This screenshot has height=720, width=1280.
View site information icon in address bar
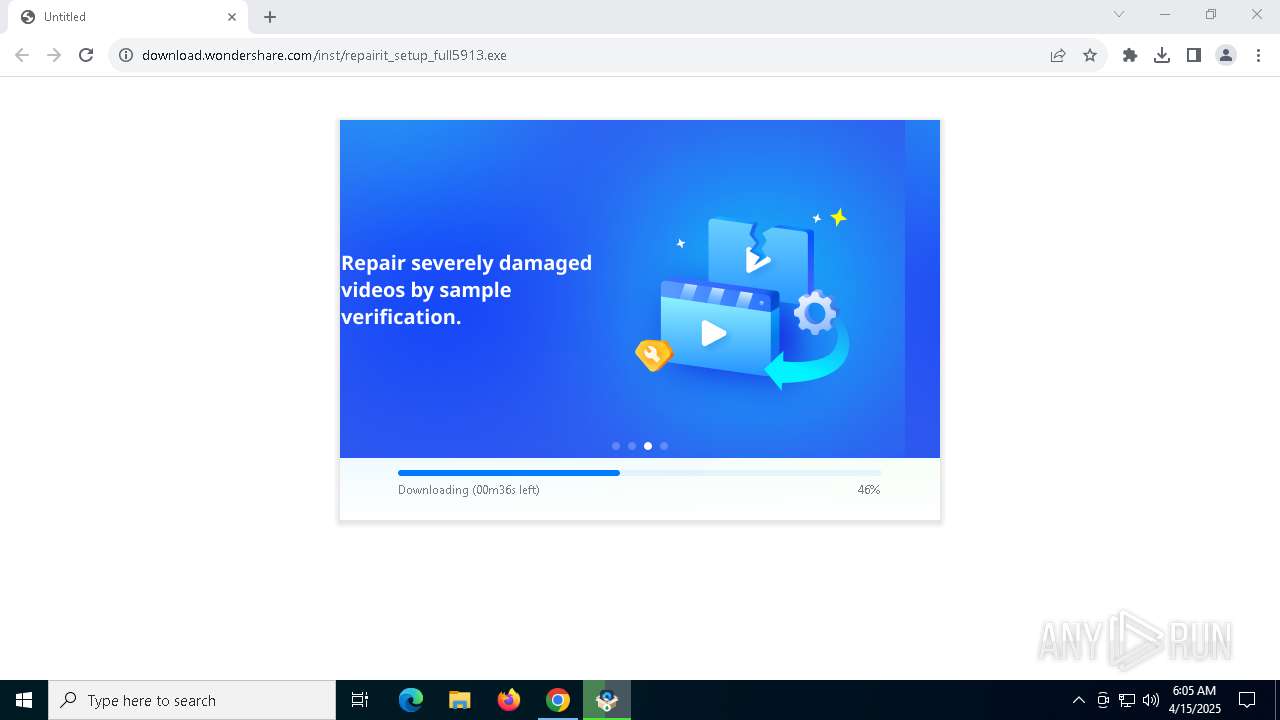click(126, 55)
